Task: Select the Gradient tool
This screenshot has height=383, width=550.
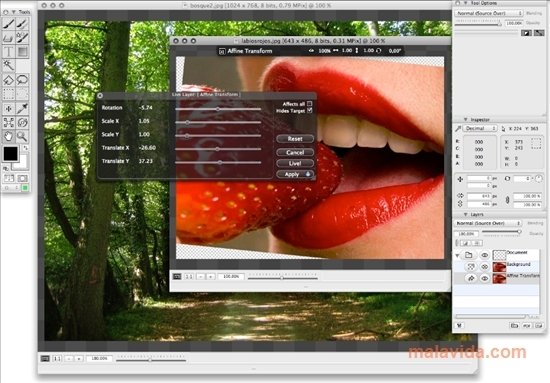Action: click(22, 51)
